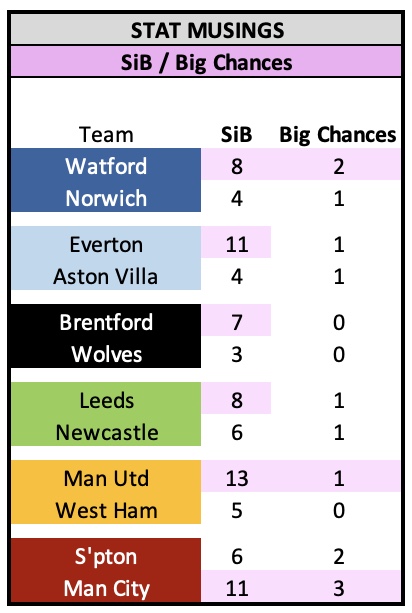Click the Man City team cell
The image size is (412, 613).
pos(106,586)
